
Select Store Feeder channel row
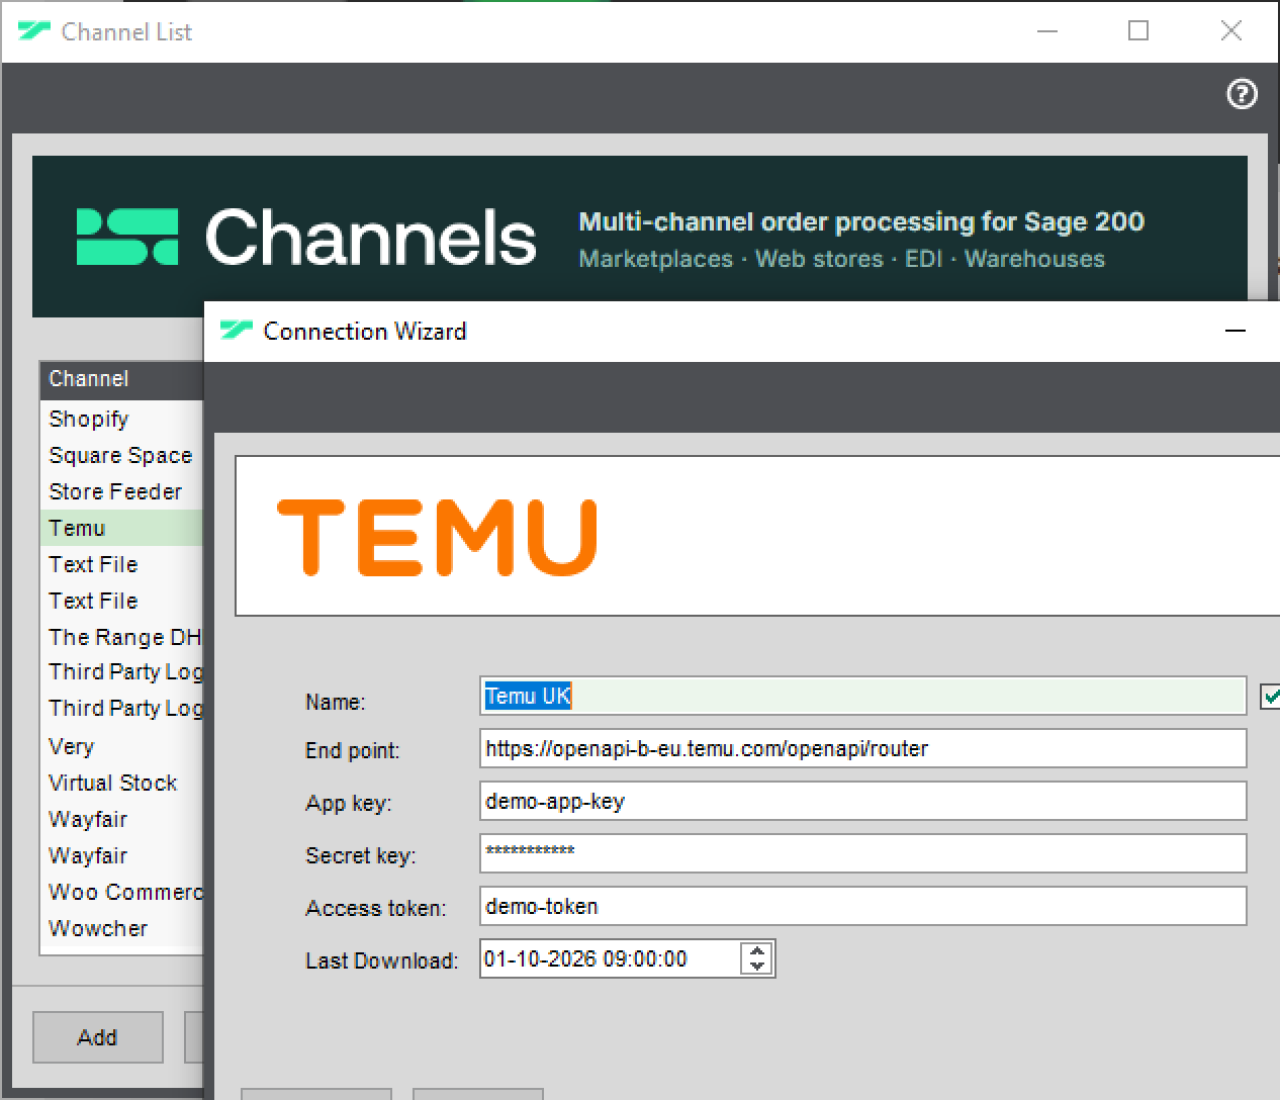[x=122, y=491]
